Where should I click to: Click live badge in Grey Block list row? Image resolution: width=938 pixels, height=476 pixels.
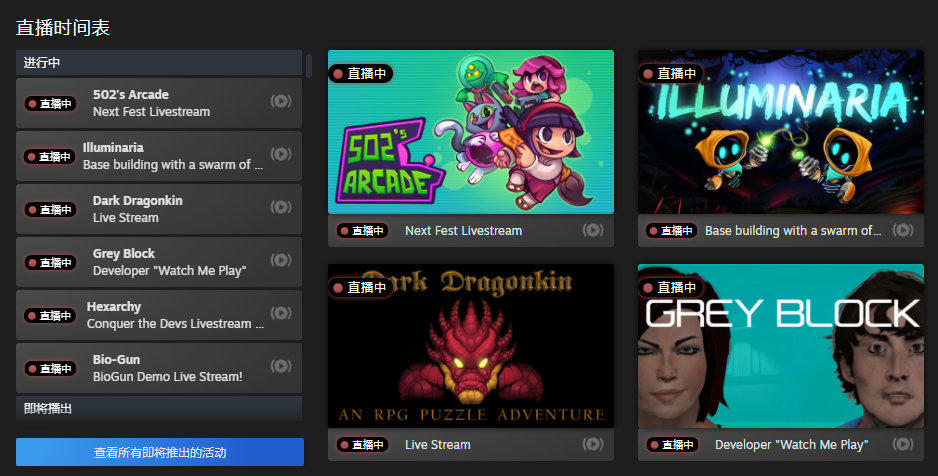(50, 263)
